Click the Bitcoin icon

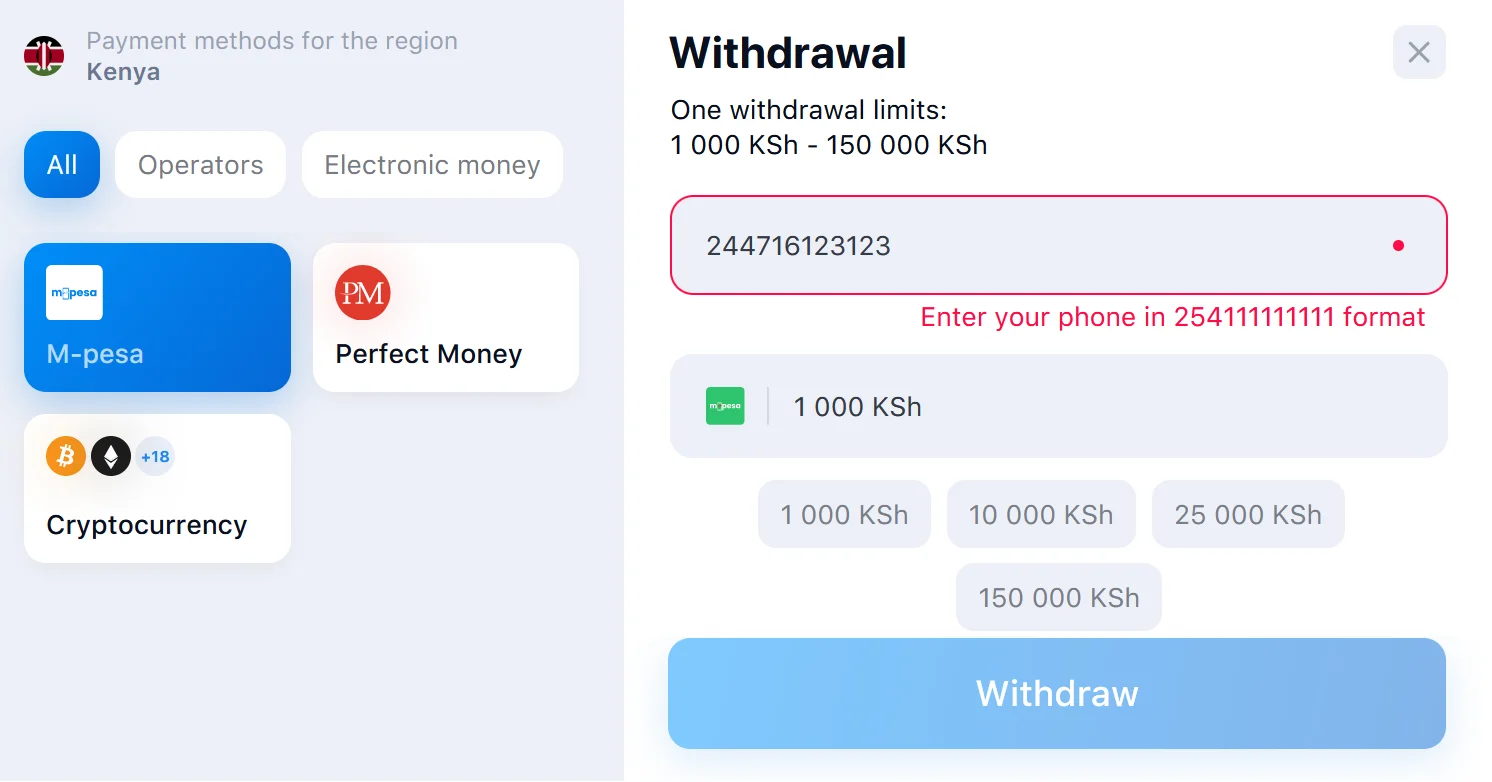66,457
